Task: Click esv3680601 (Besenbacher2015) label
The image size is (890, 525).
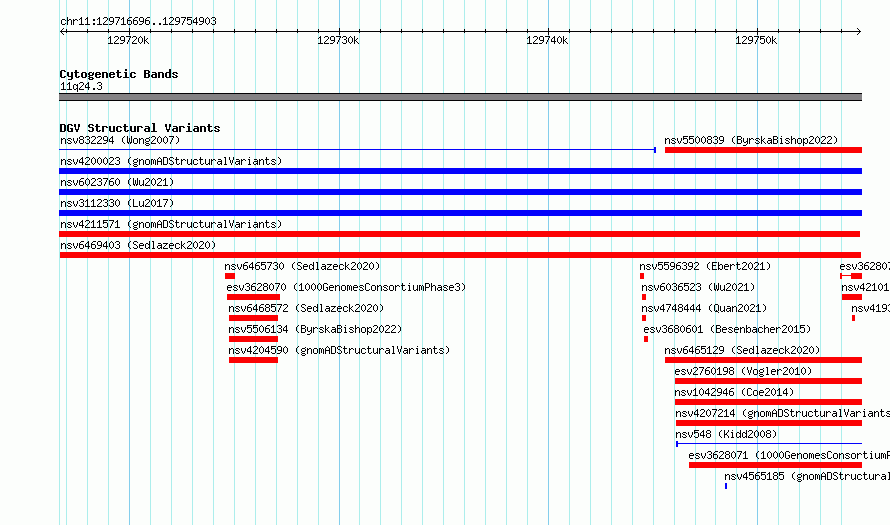Action: click(727, 329)
